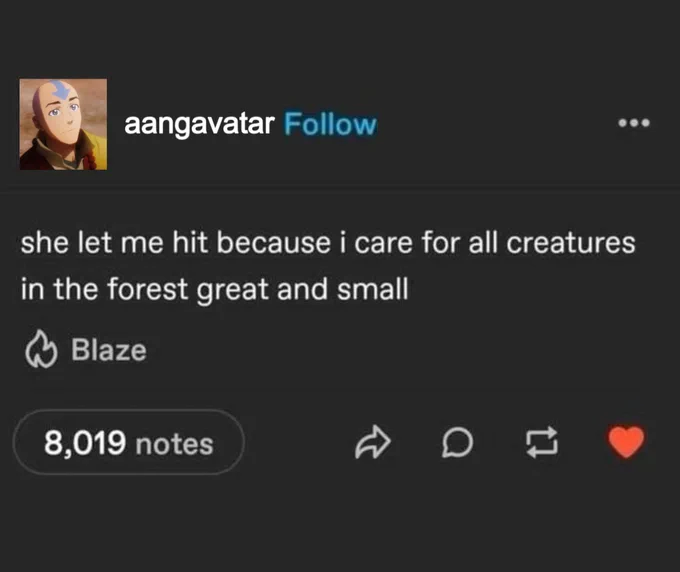
Task: Expand the meatballs menu beside Follow
Action: (634, 123)
